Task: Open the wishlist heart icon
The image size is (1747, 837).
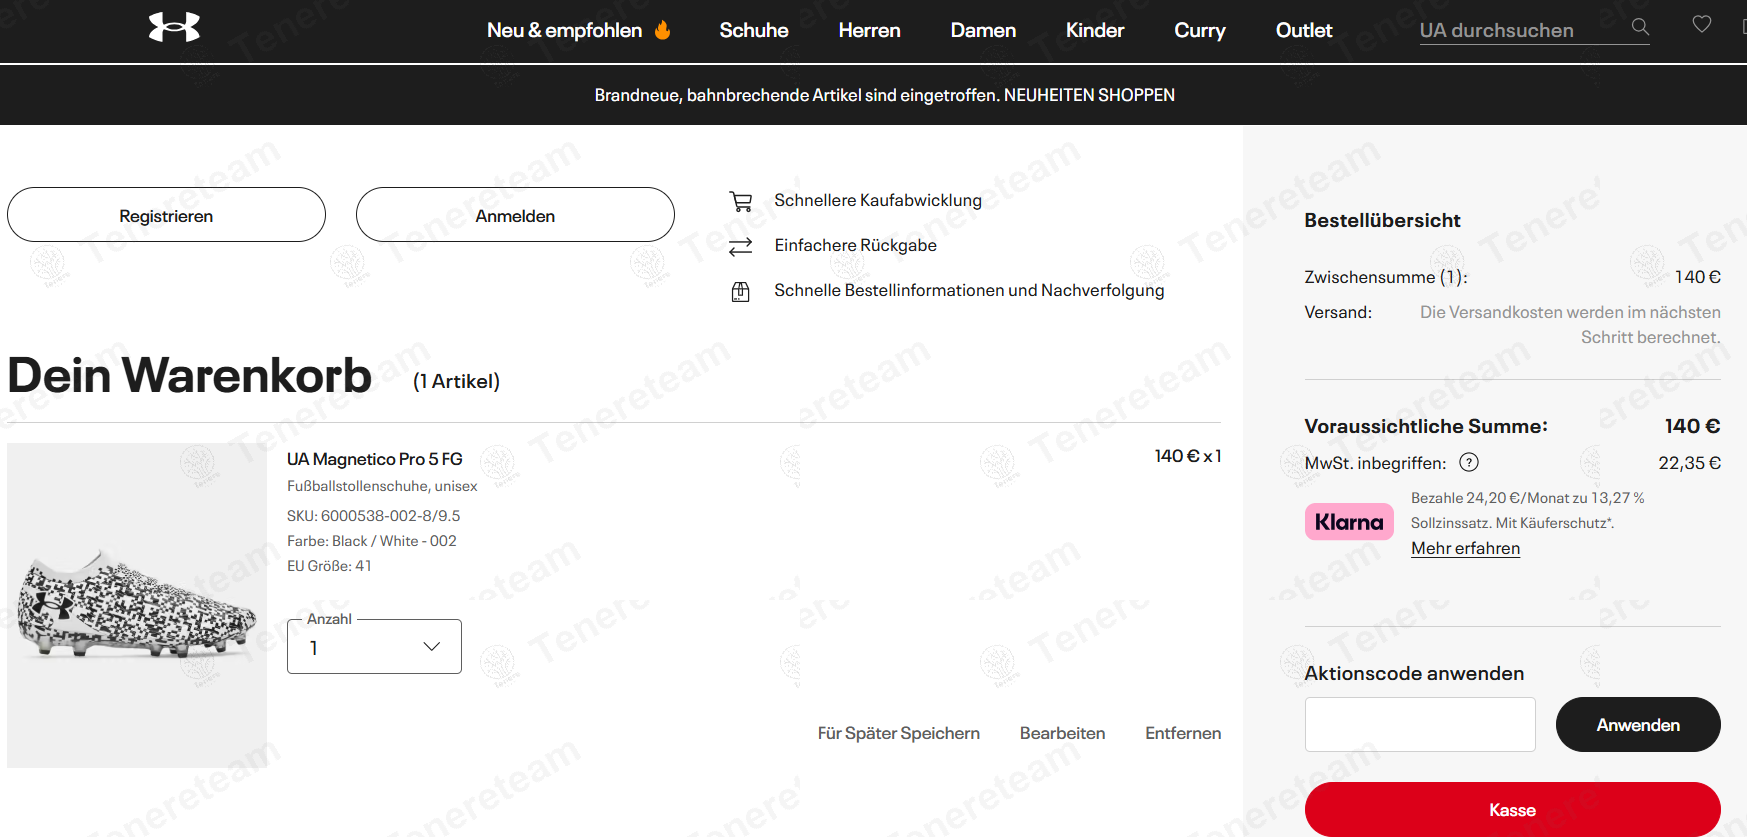Action: coord(1702,24)
